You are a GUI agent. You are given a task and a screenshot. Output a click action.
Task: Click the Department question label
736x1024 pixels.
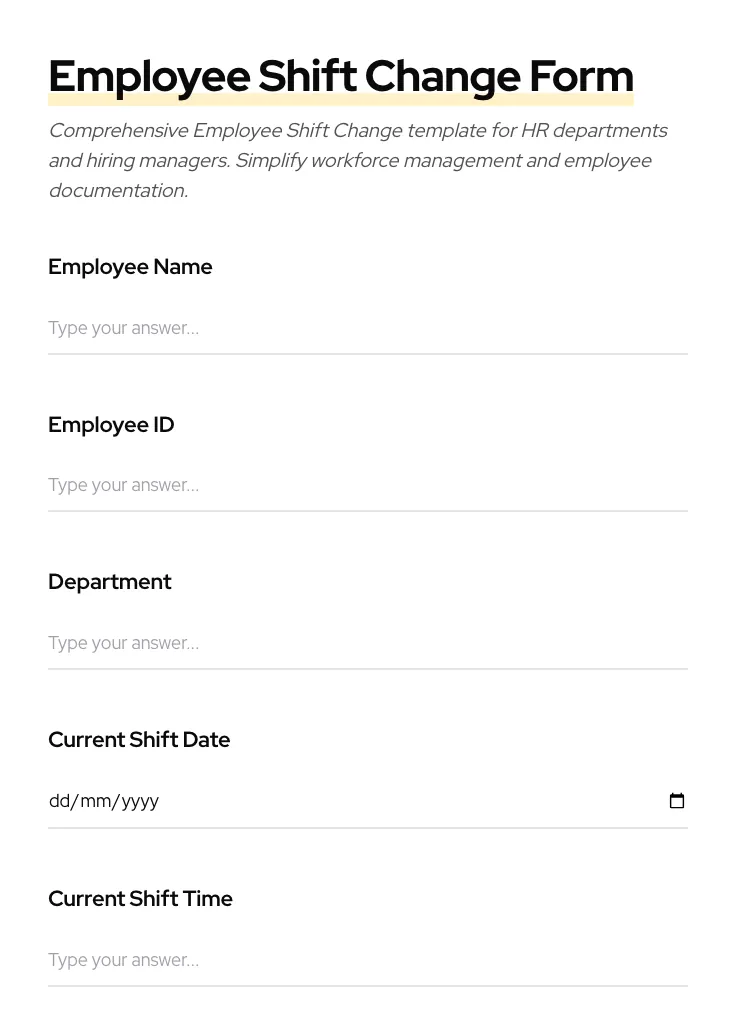[x=110, y=582]
